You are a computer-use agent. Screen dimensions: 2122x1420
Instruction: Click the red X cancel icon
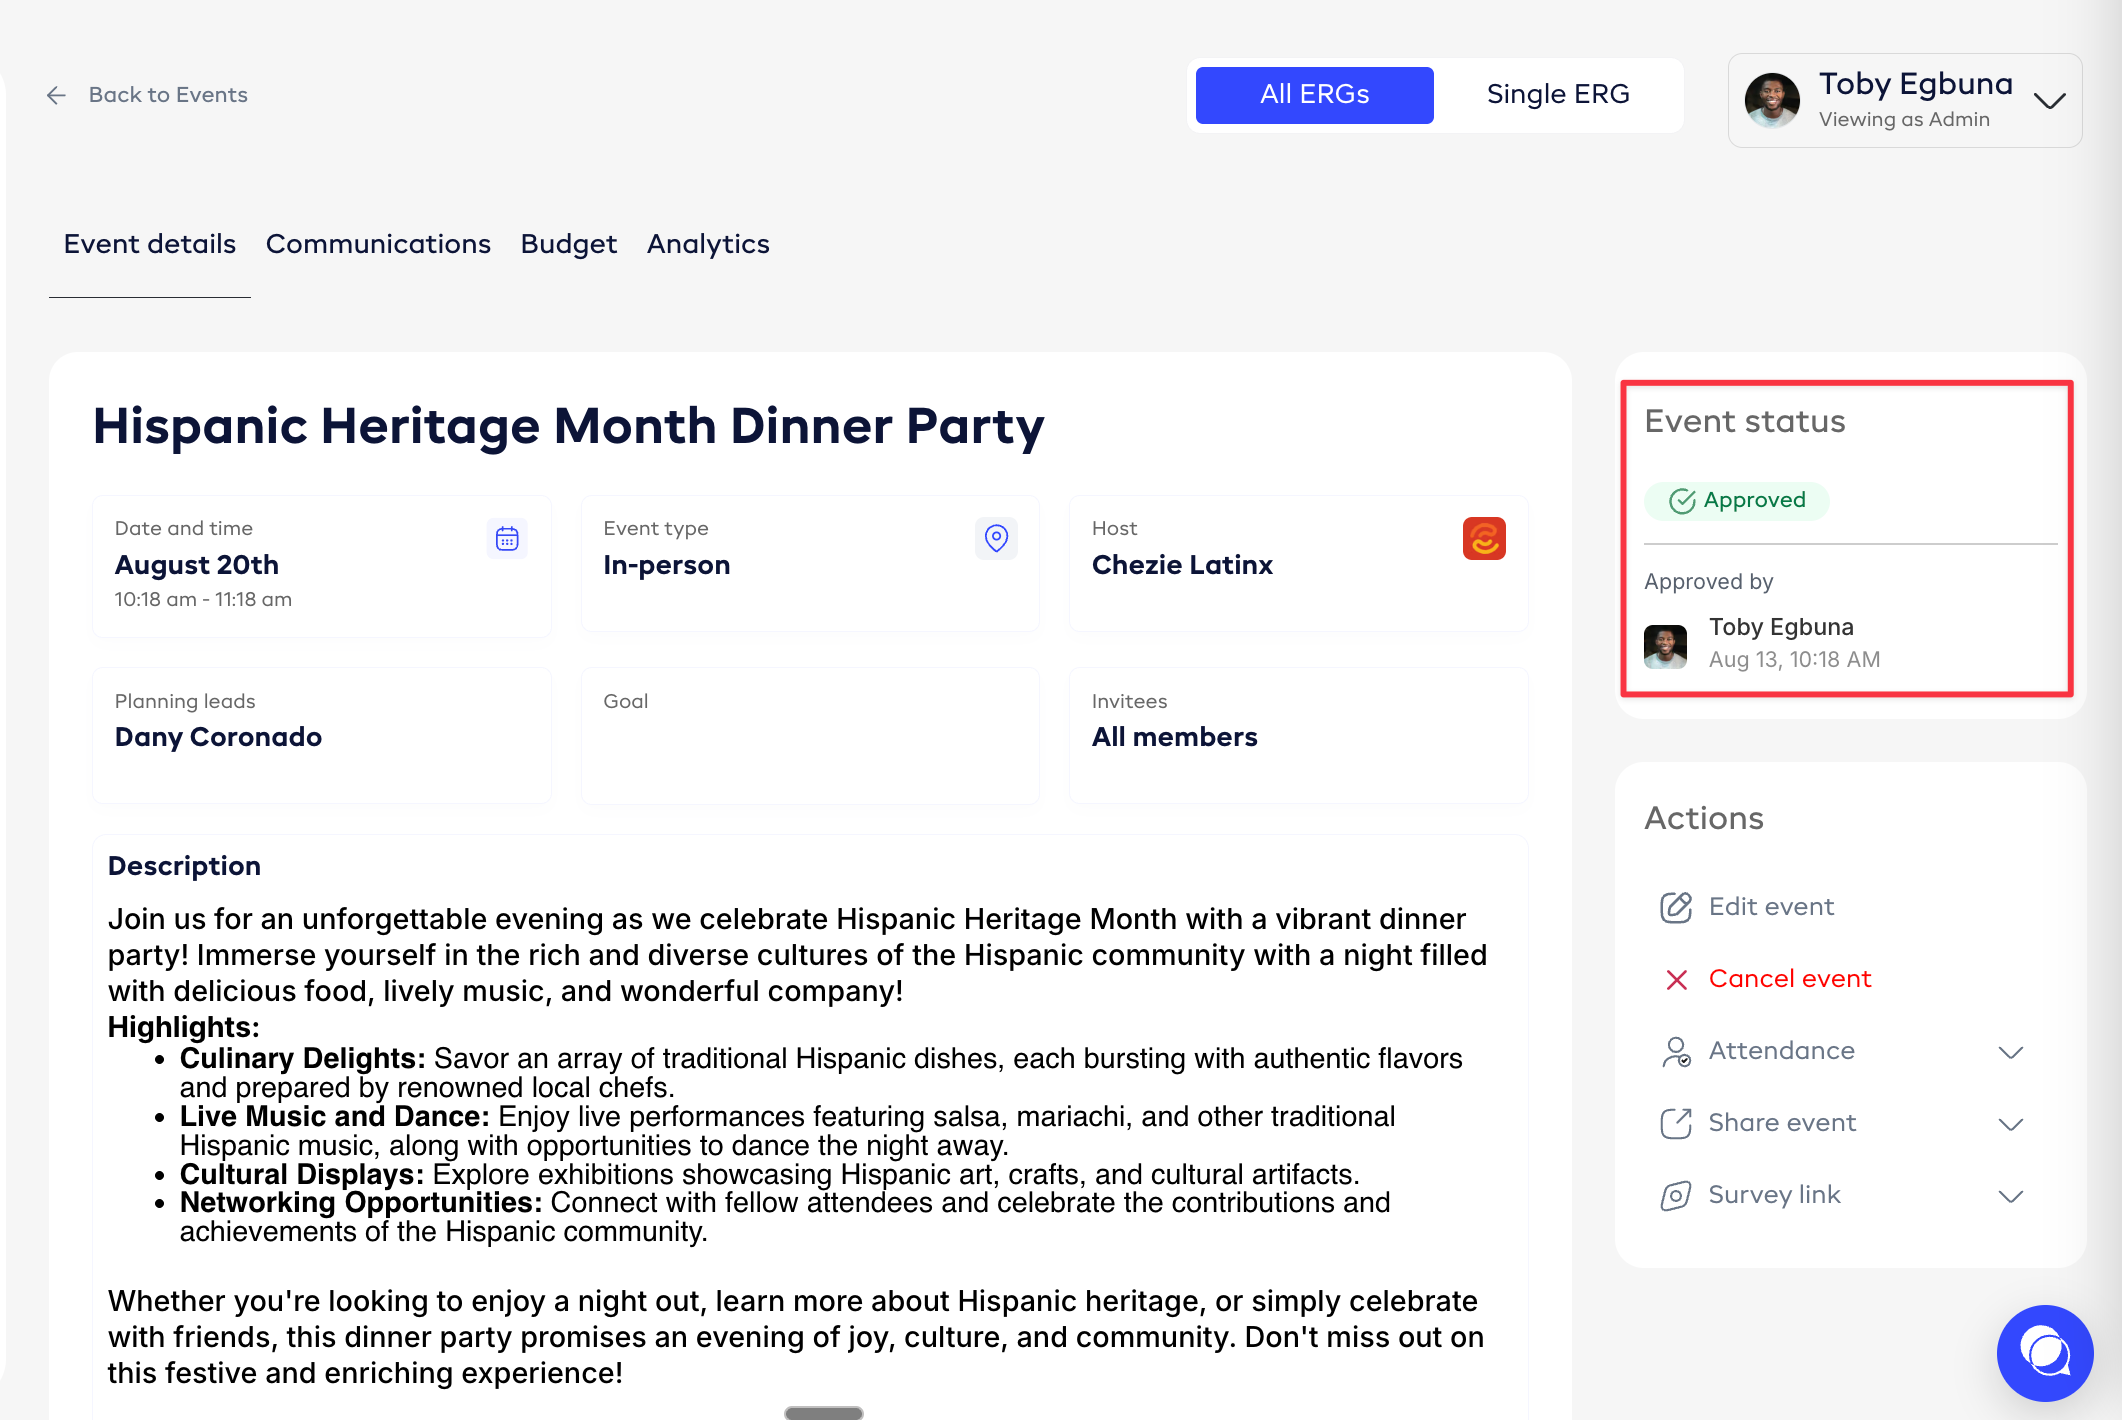(x=1677, y=980)
